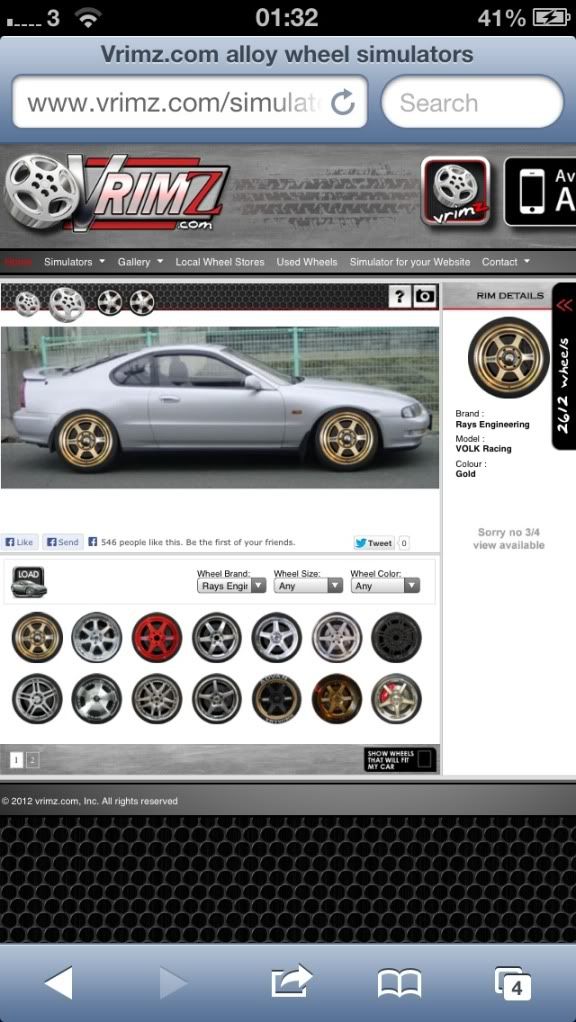The width and height of the screenshot is (576, 1022).
Task: Open the Simulators menu
Action: click(x=74, y=262)
